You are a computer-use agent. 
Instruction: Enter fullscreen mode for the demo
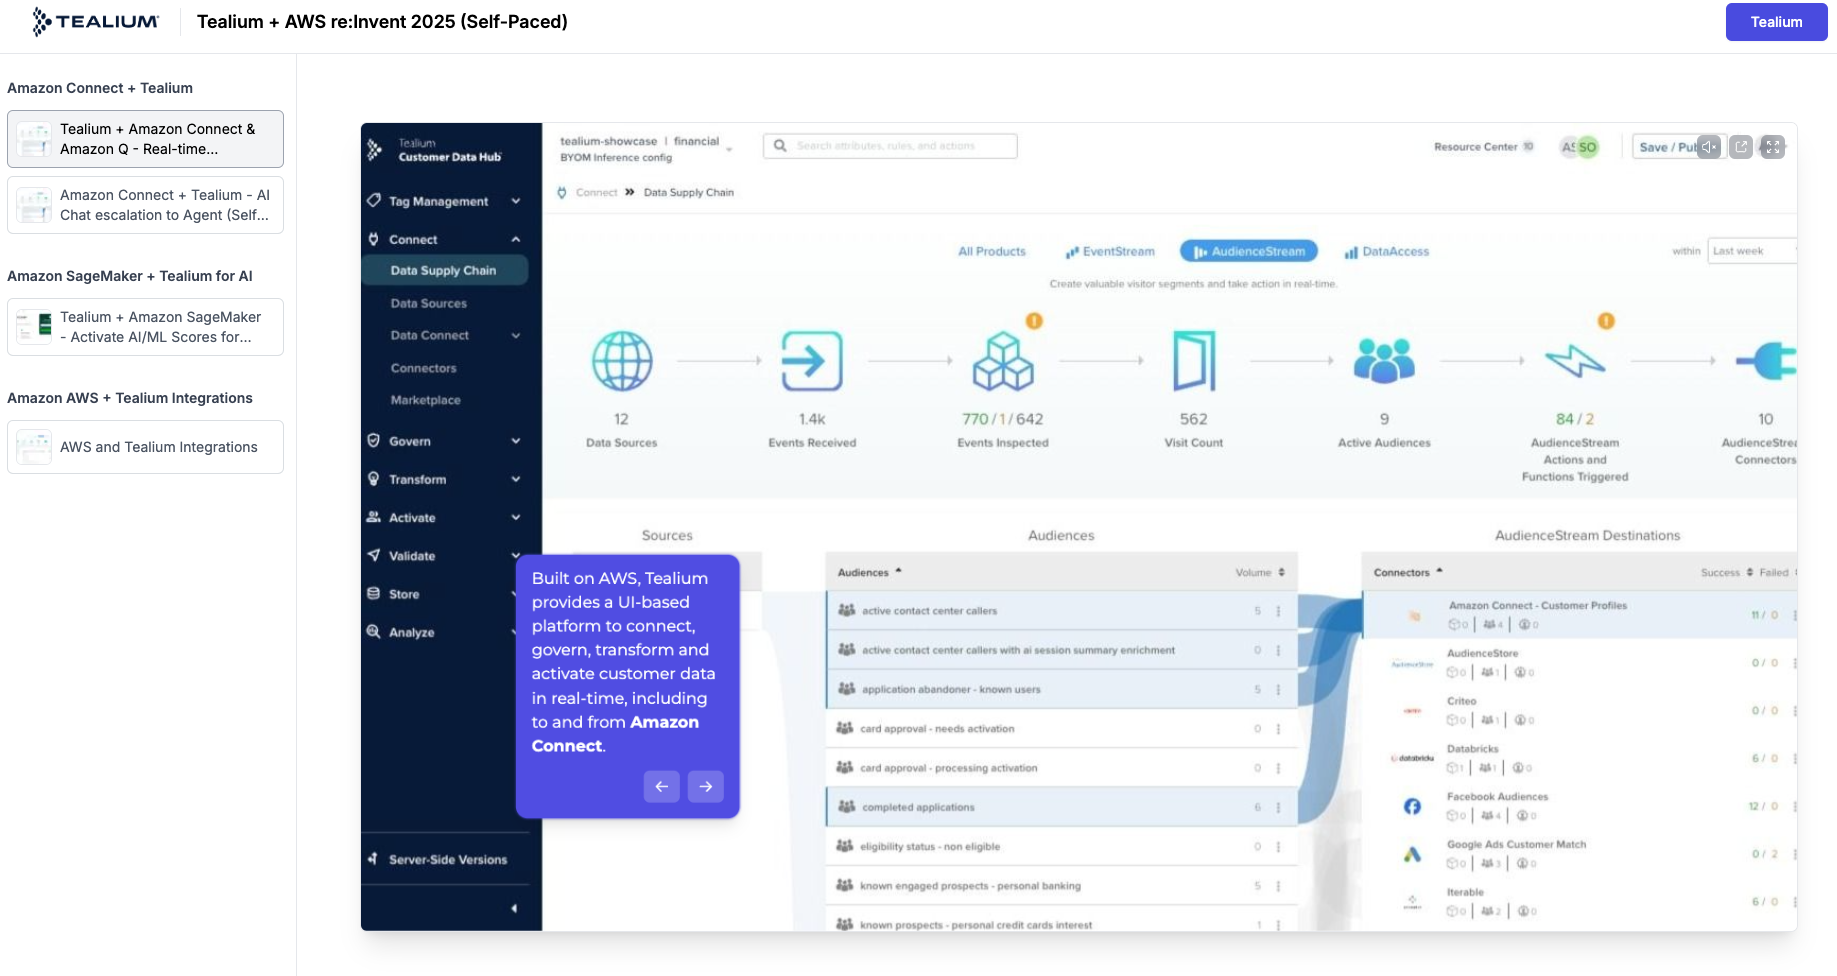(1772, 147)
